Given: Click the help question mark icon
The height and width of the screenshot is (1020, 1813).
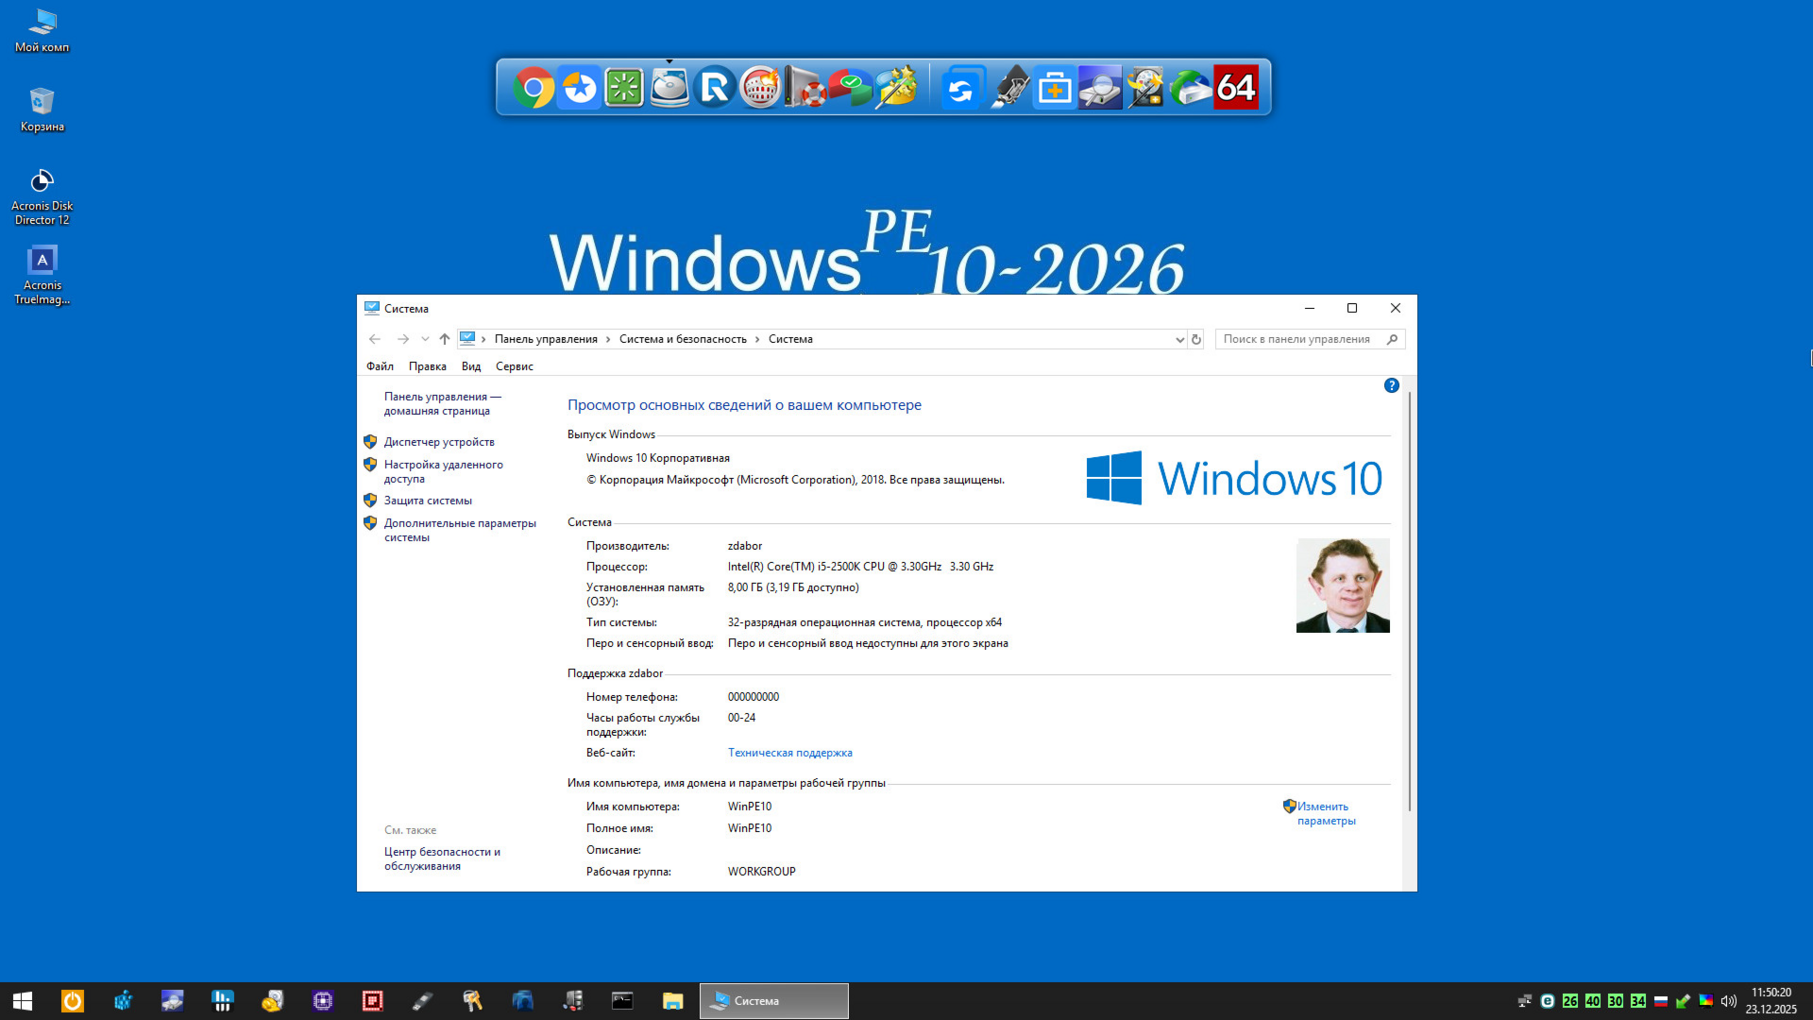Looking at the screenshot, I should [1391, 385].
